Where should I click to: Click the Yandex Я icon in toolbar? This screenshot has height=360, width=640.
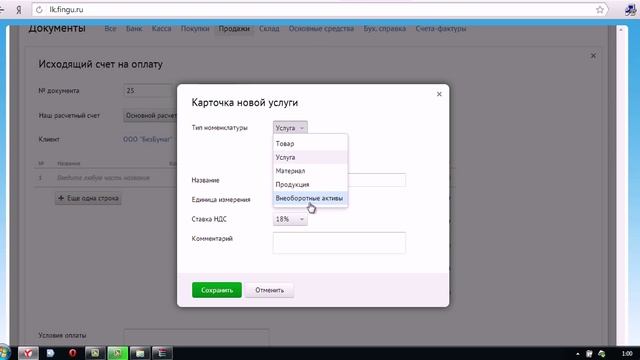coord(19,10)
